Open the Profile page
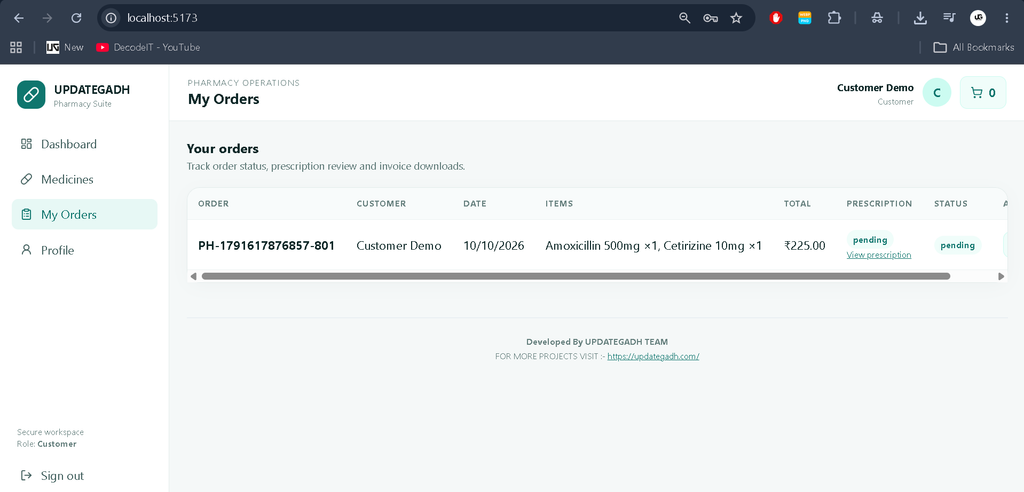Viewport: 1024px width, 492px height. [x=84, y=250]
